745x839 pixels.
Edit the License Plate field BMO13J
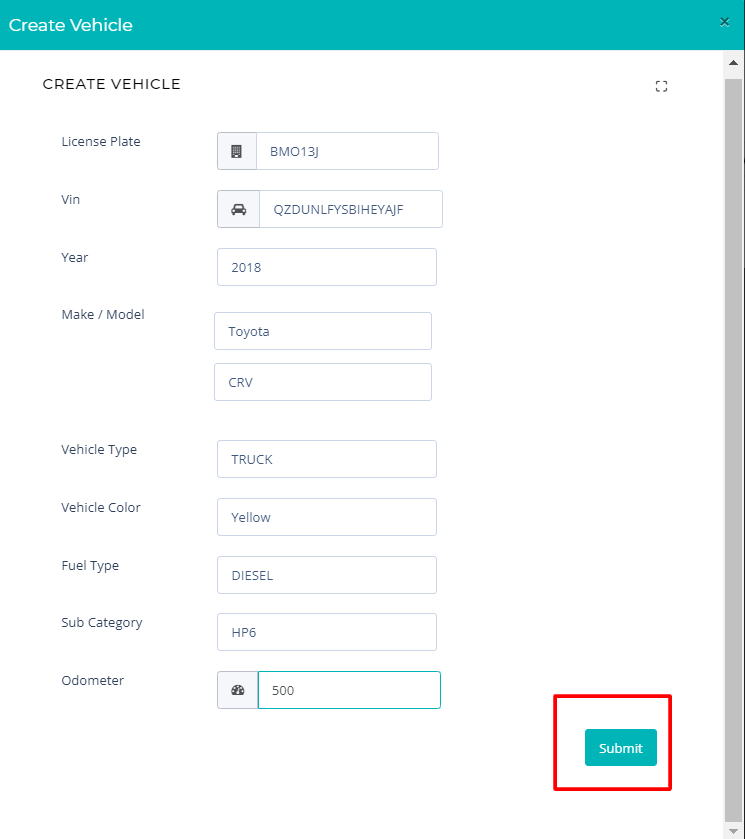point(347,151)
